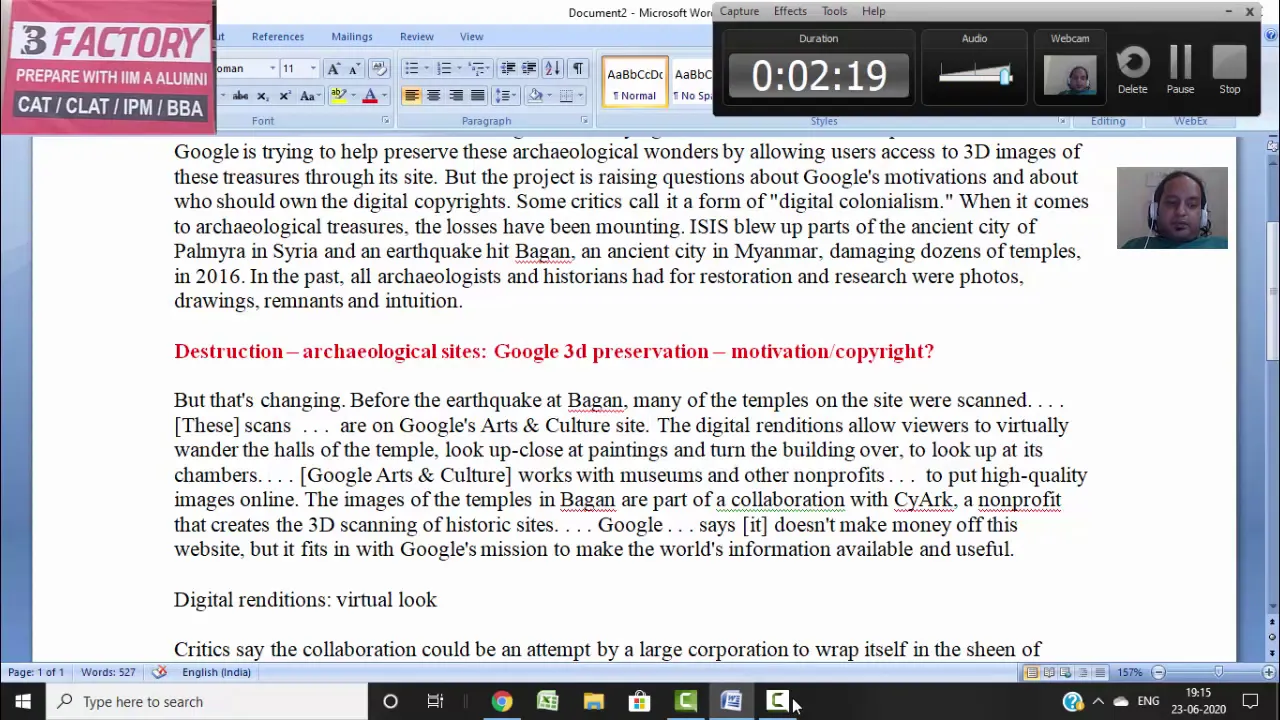Open Task View on the taskbar

tap(435, 701)
